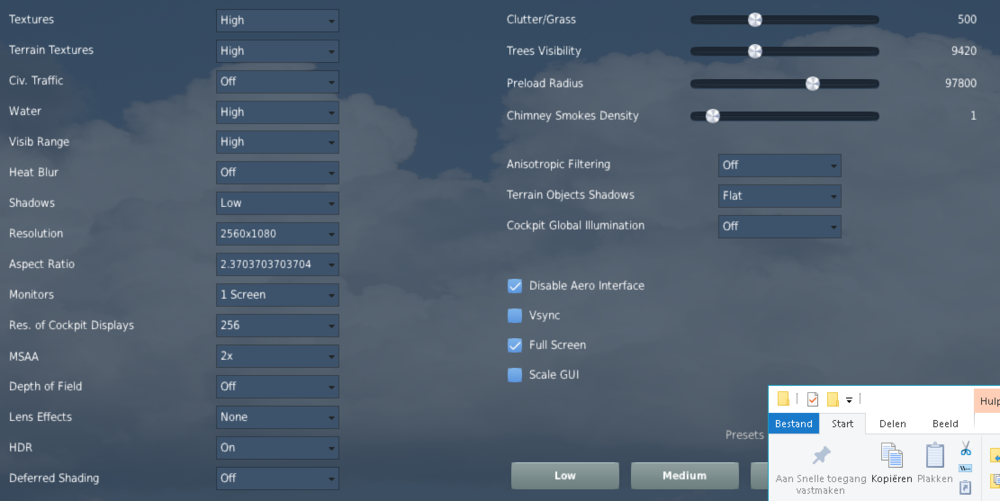
Task: Expand the Aspect Ratio dropdown
Action: (277, 265)
